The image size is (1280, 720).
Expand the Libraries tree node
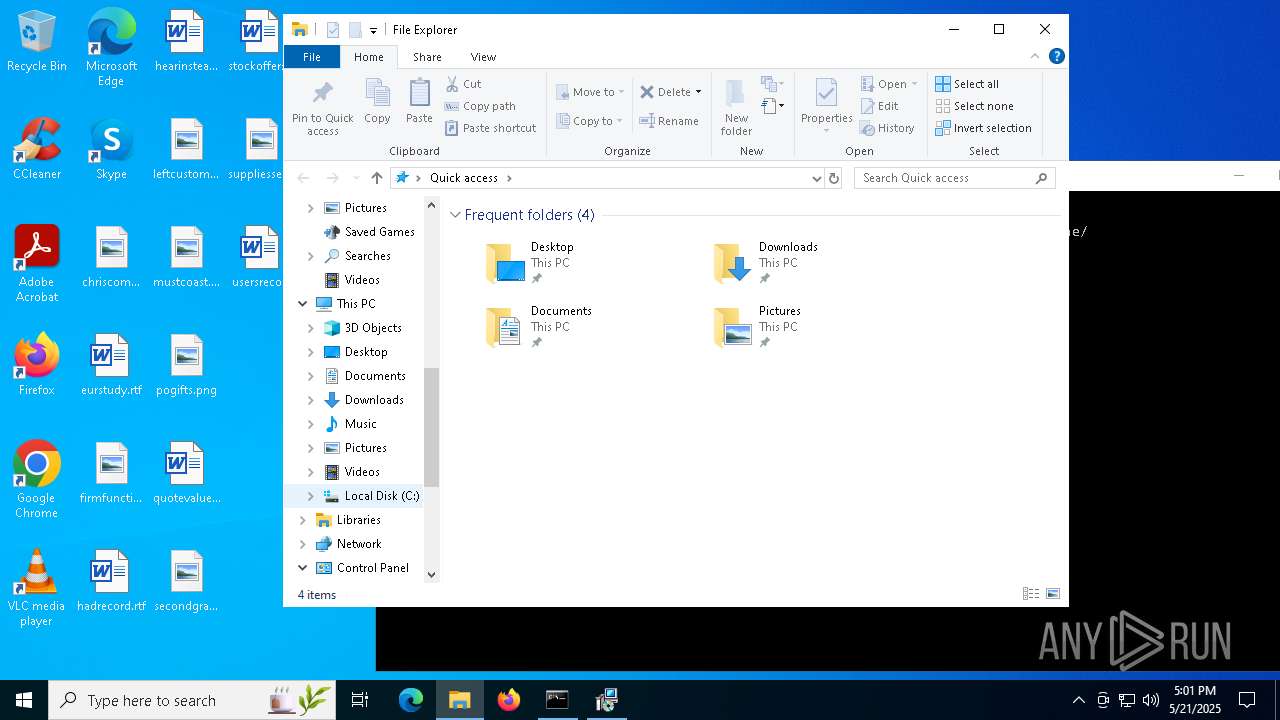(x=303, y=520)
